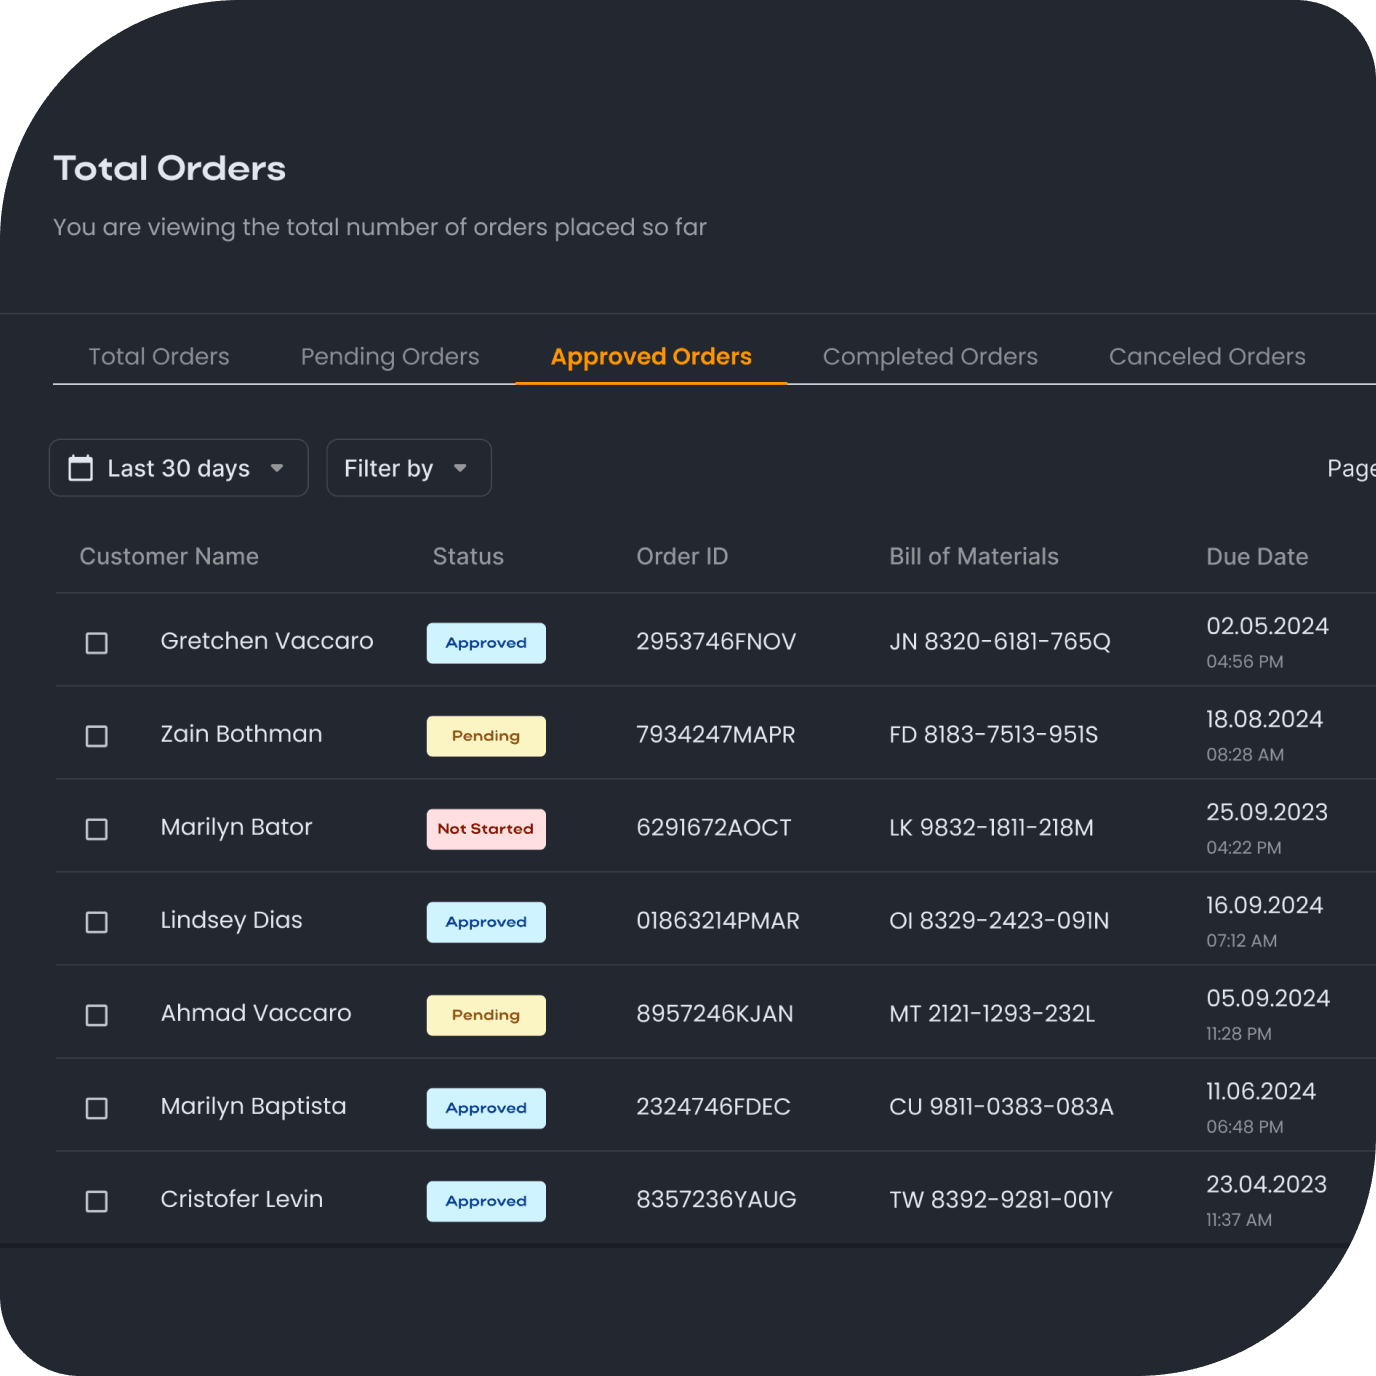
Task: Click order ID 8957246KJAN
Action: (x=715, y=1014)
